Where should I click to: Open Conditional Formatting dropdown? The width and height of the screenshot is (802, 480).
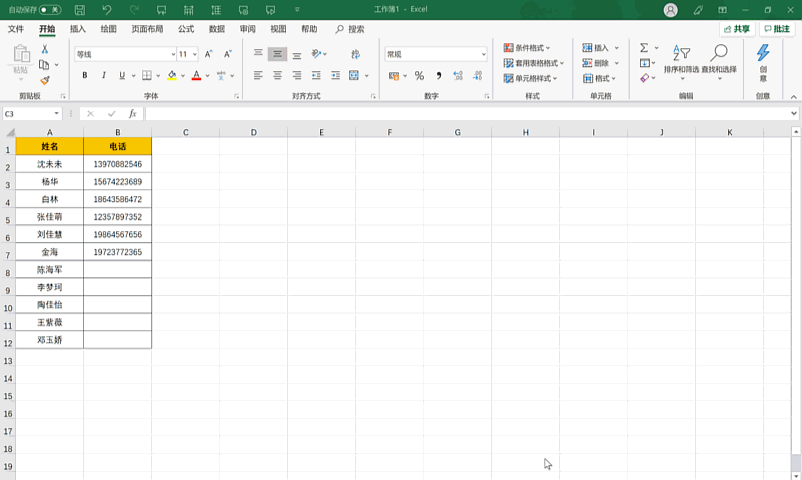click(527, 48)
